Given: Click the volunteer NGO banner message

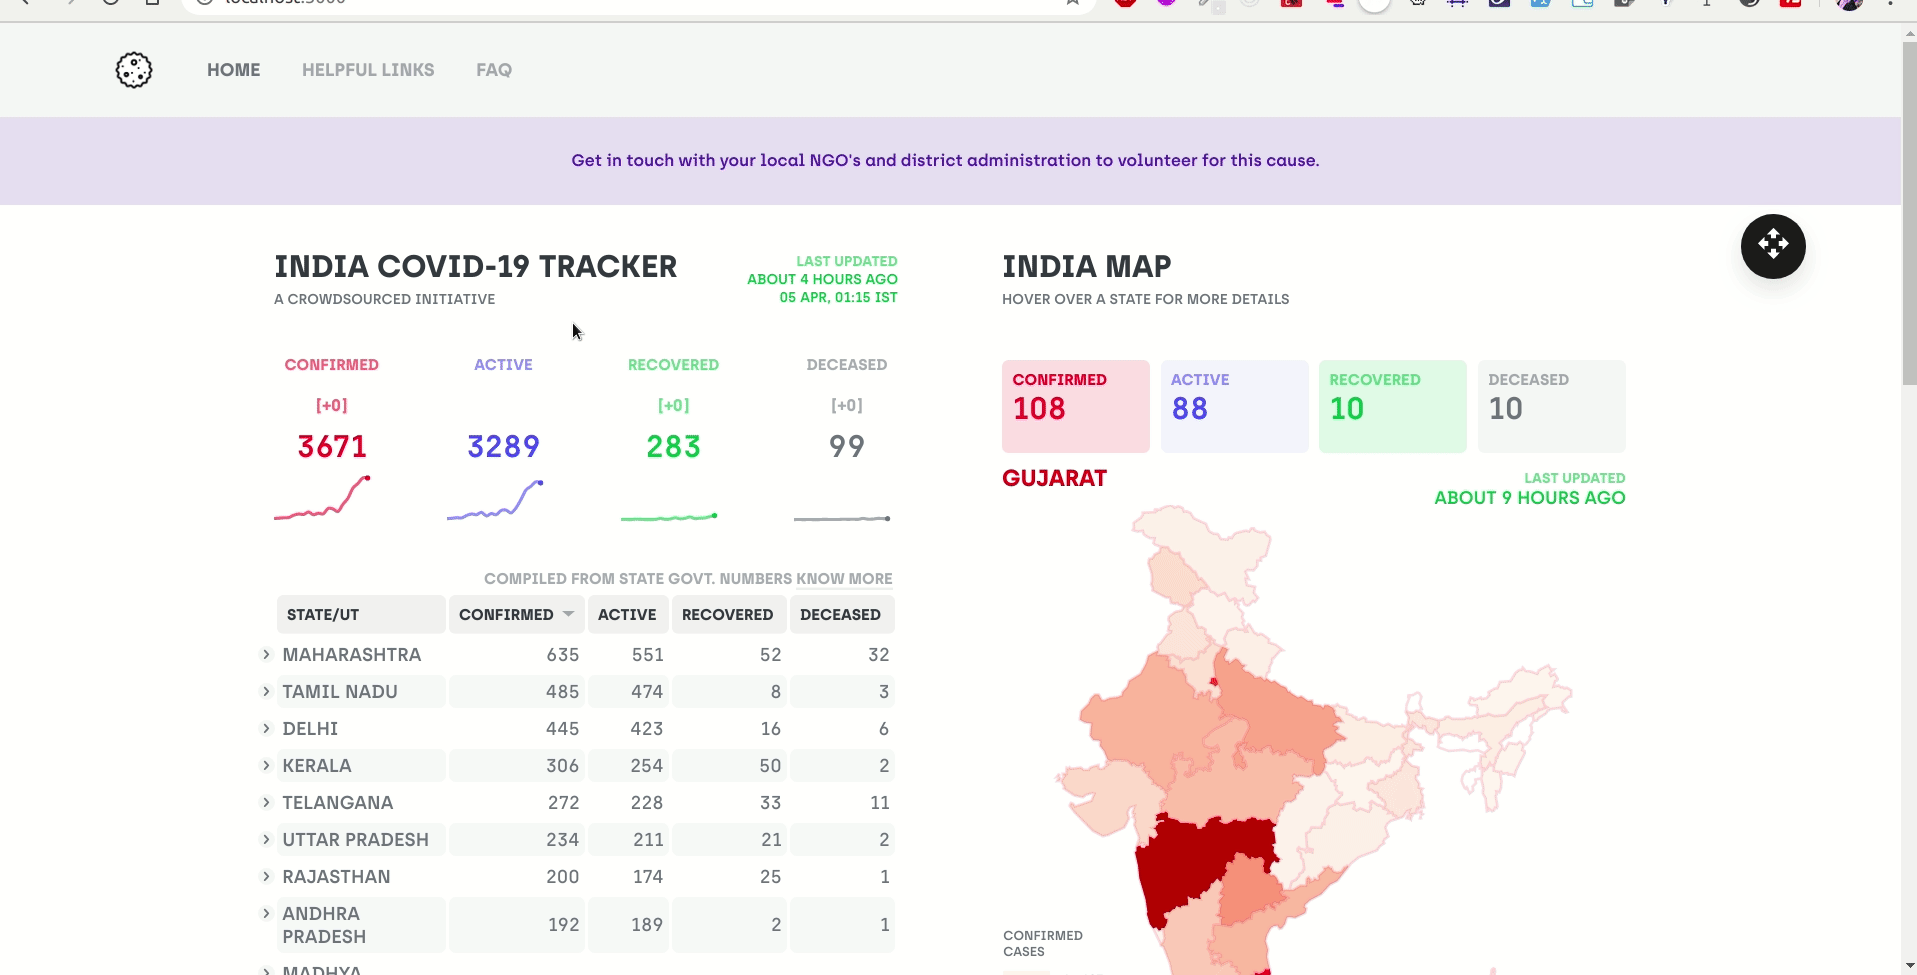Looking at the screenshot, I should (945, 160).
